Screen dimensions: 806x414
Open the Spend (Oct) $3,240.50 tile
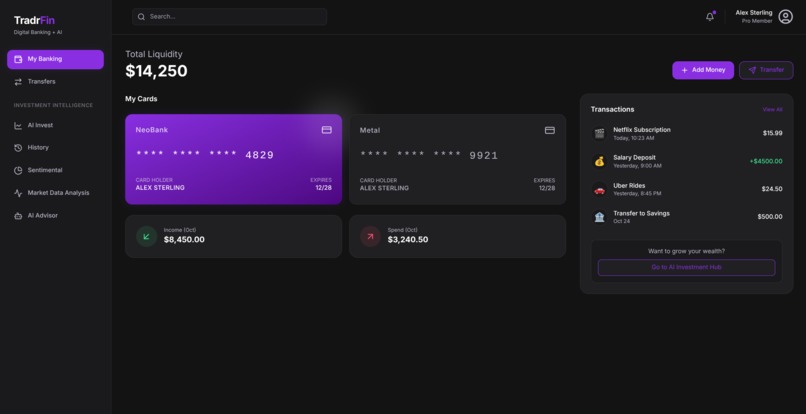tap(457, 236)
